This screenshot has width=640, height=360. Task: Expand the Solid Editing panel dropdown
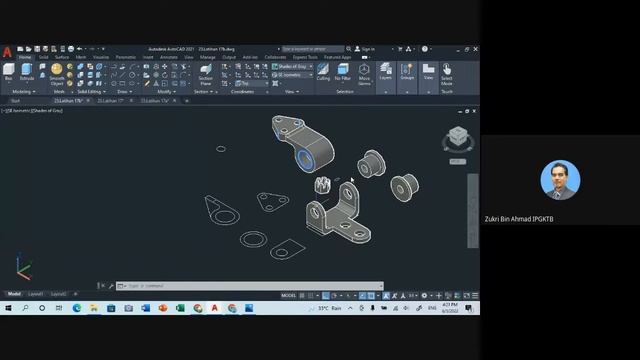click(91, 92)
